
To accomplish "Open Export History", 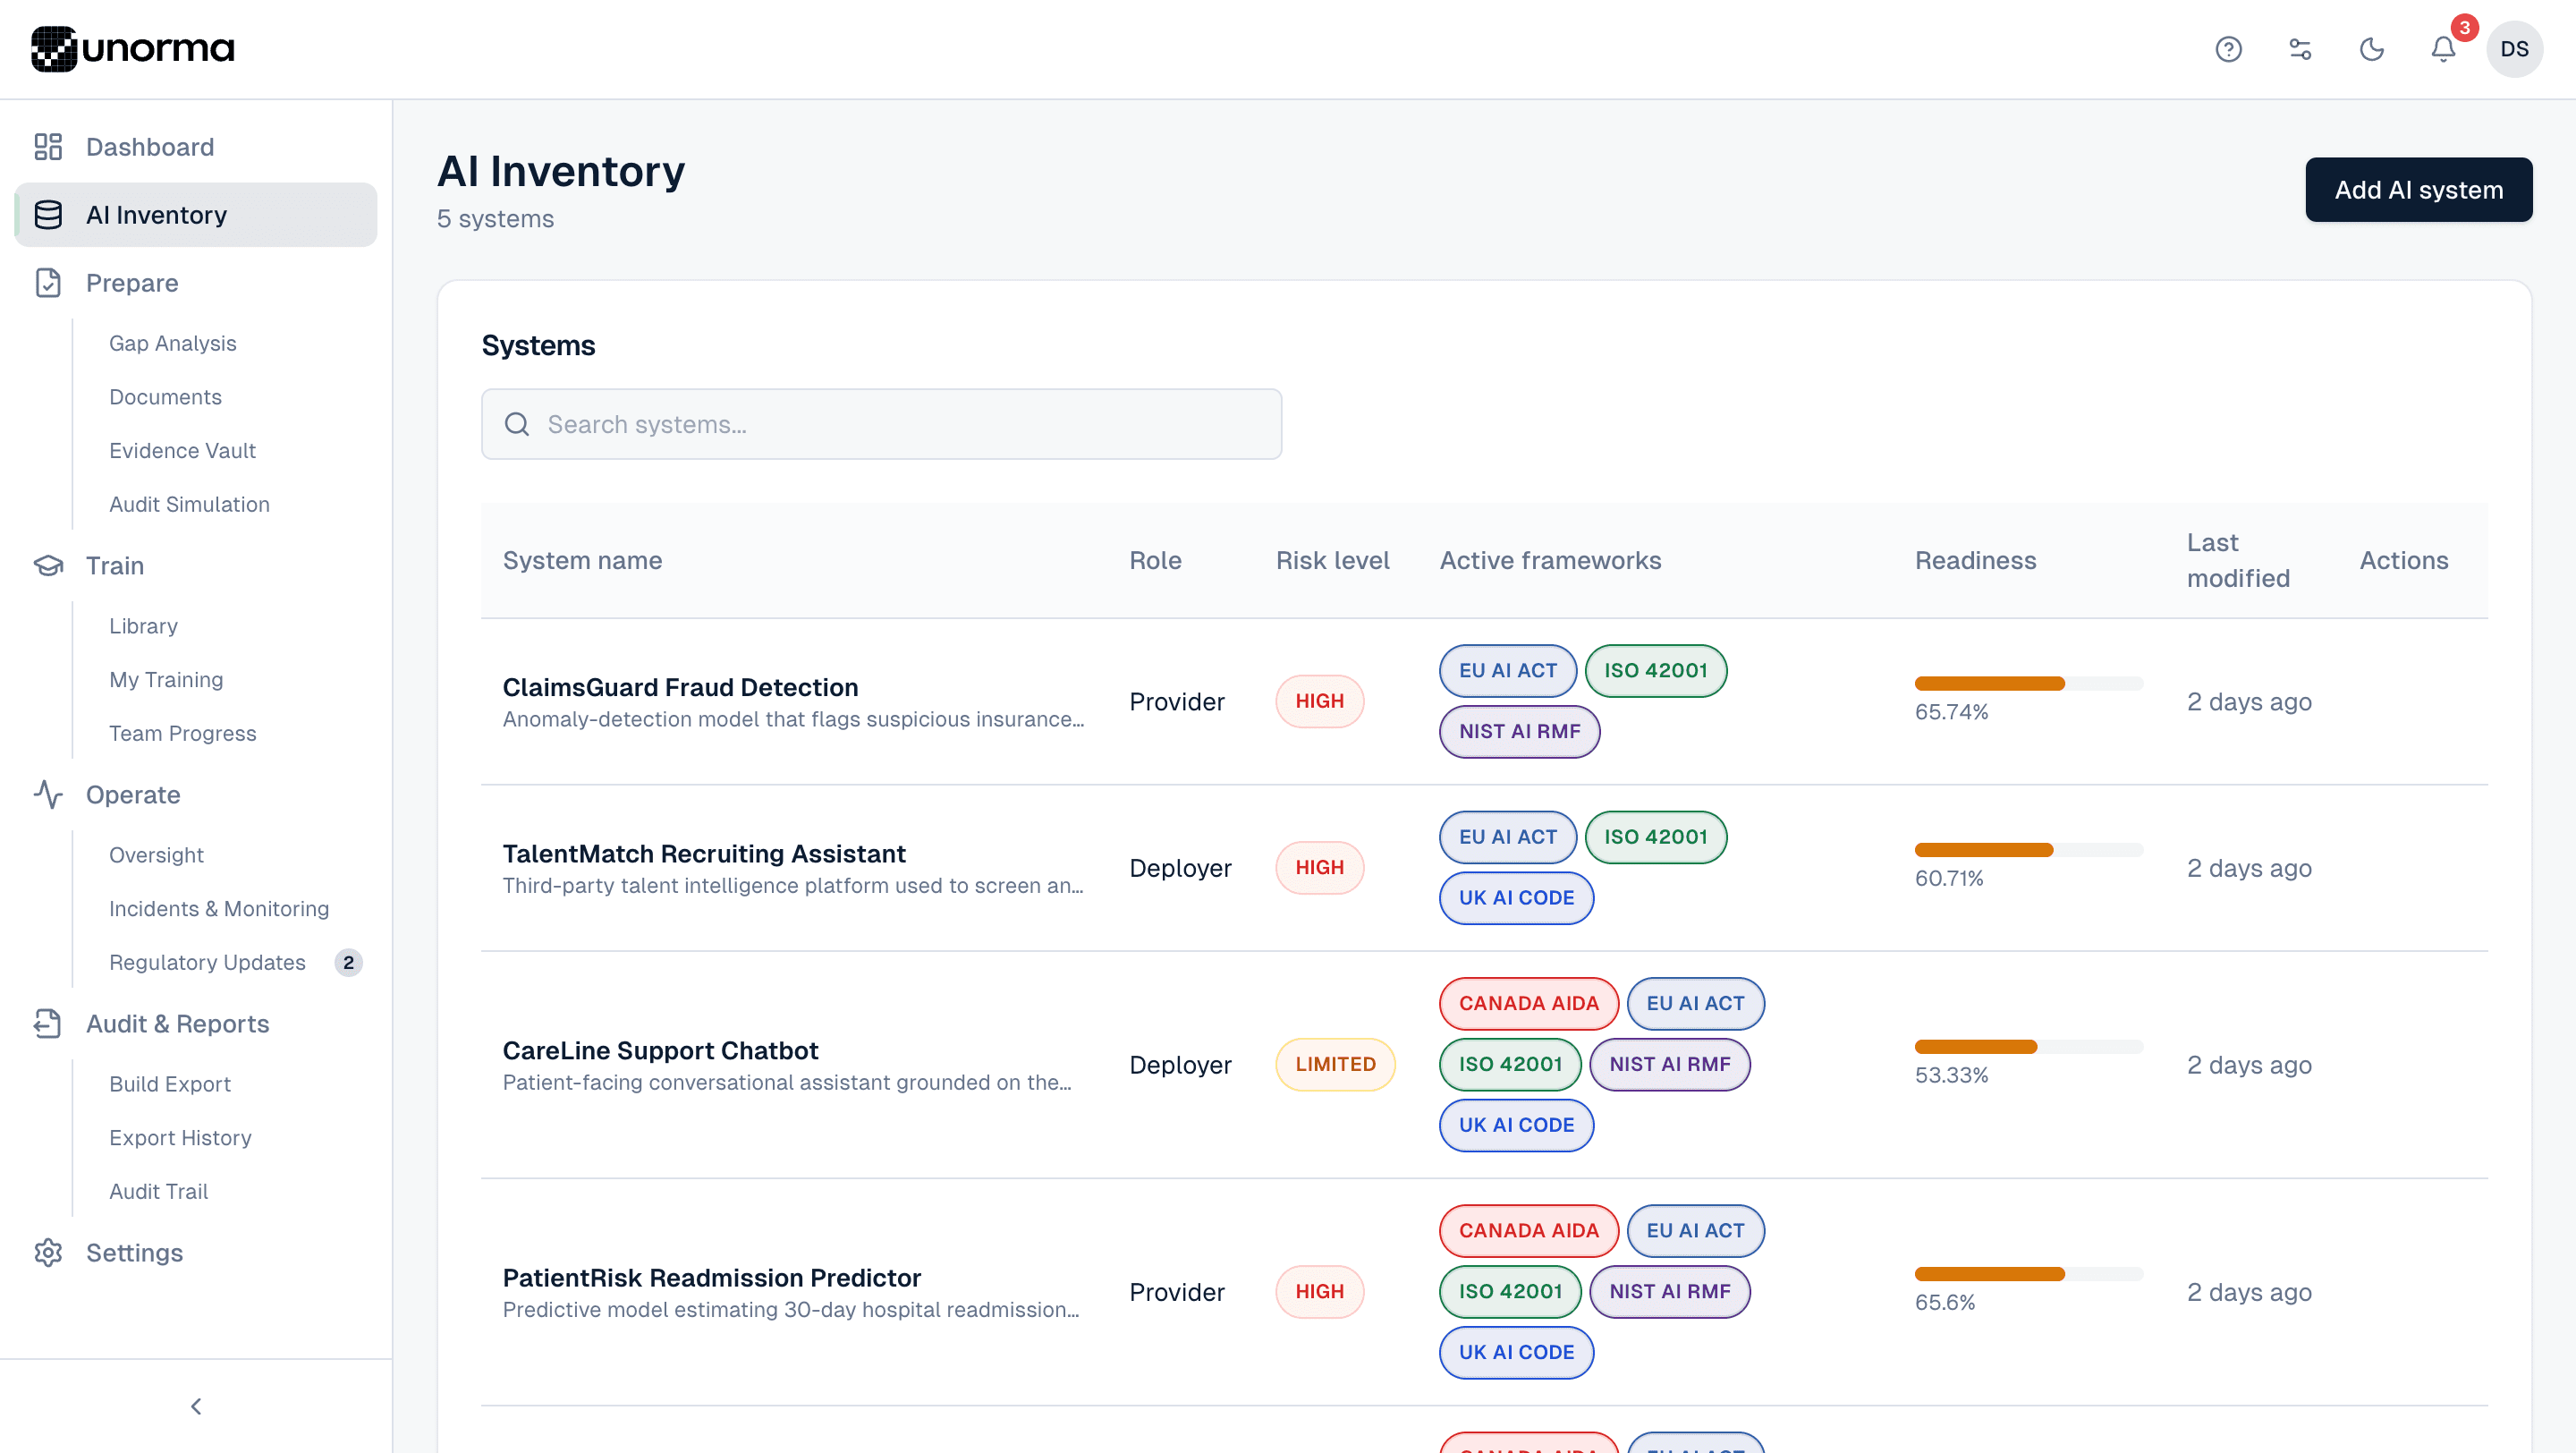I will 180,1138.
